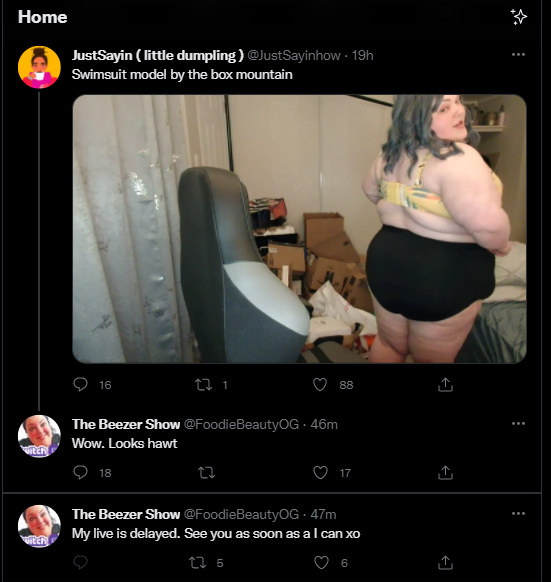This screenshot has width=551, height=582.
Task: Click the Home heading
Action: (x=42, y=17)
